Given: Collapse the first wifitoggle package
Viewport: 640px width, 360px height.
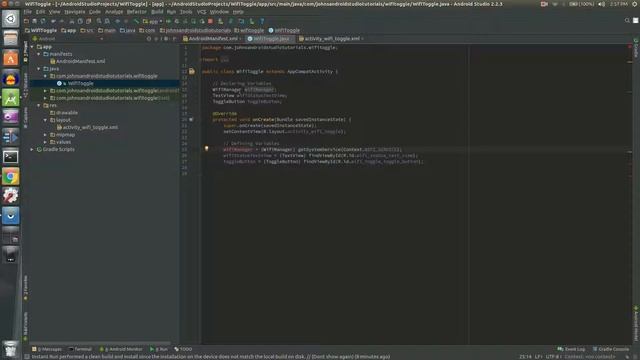Looking at the screenshot, I should click(45, 76).
